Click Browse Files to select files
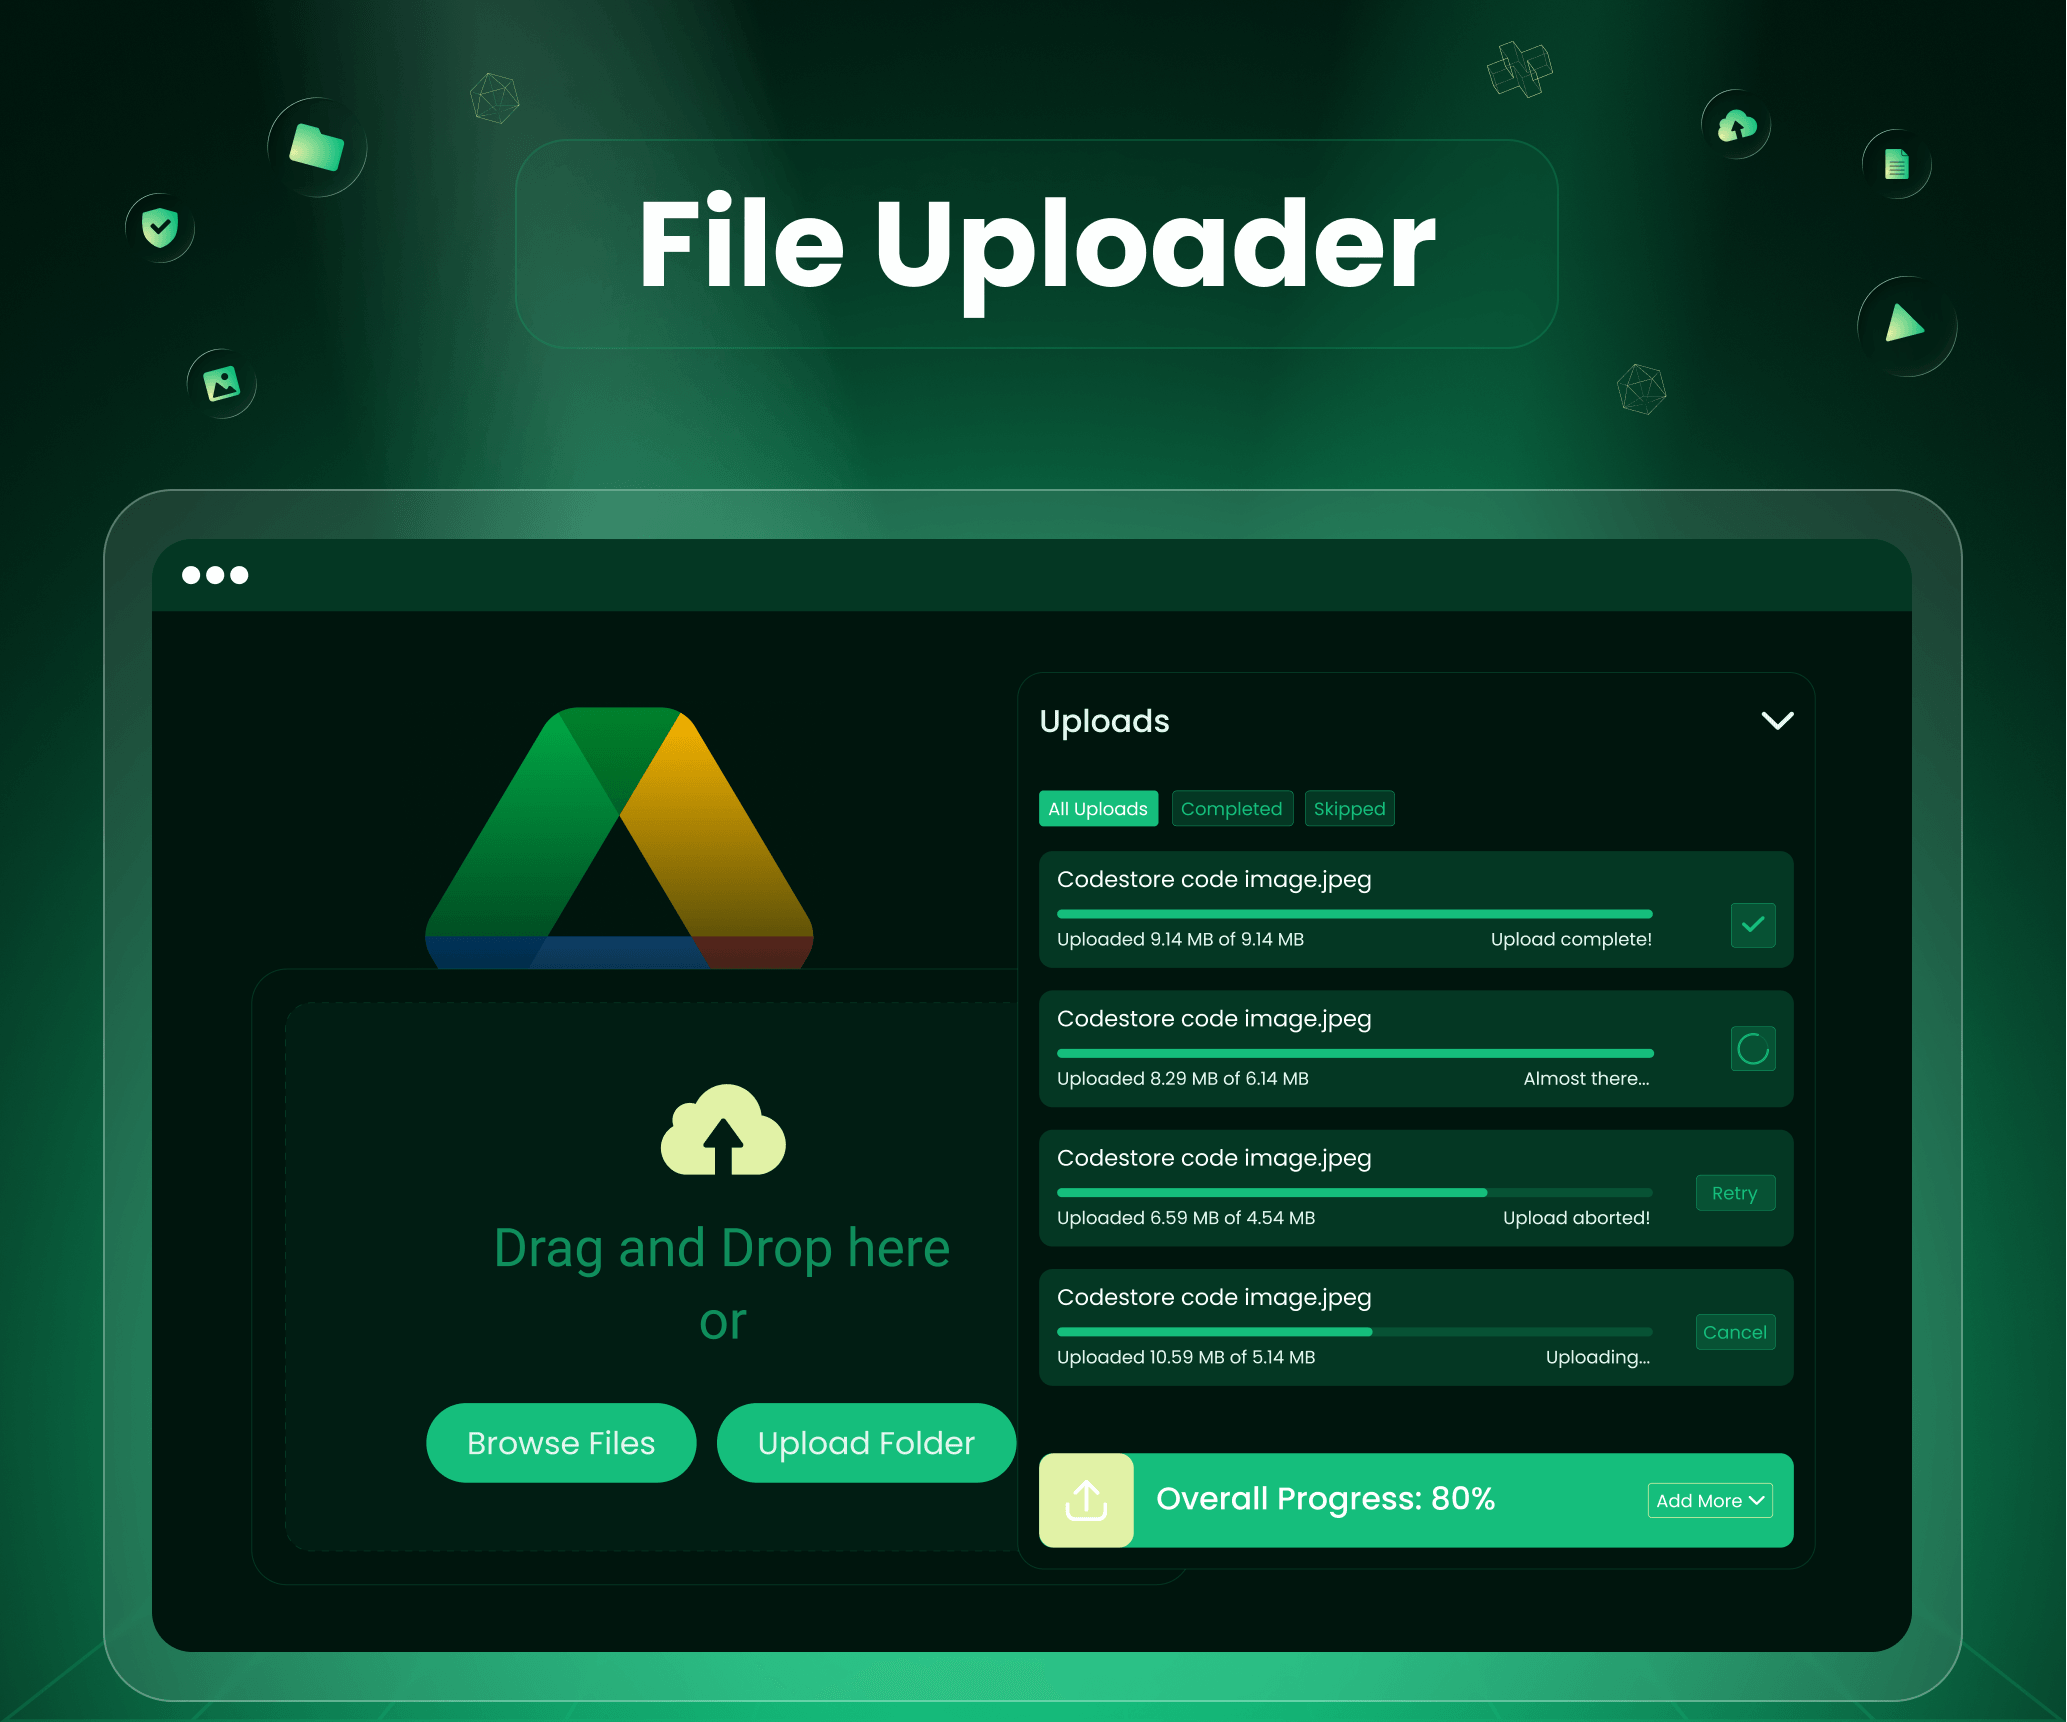The height and width of the screenshot is (1722, 2067). point(560,1442)
